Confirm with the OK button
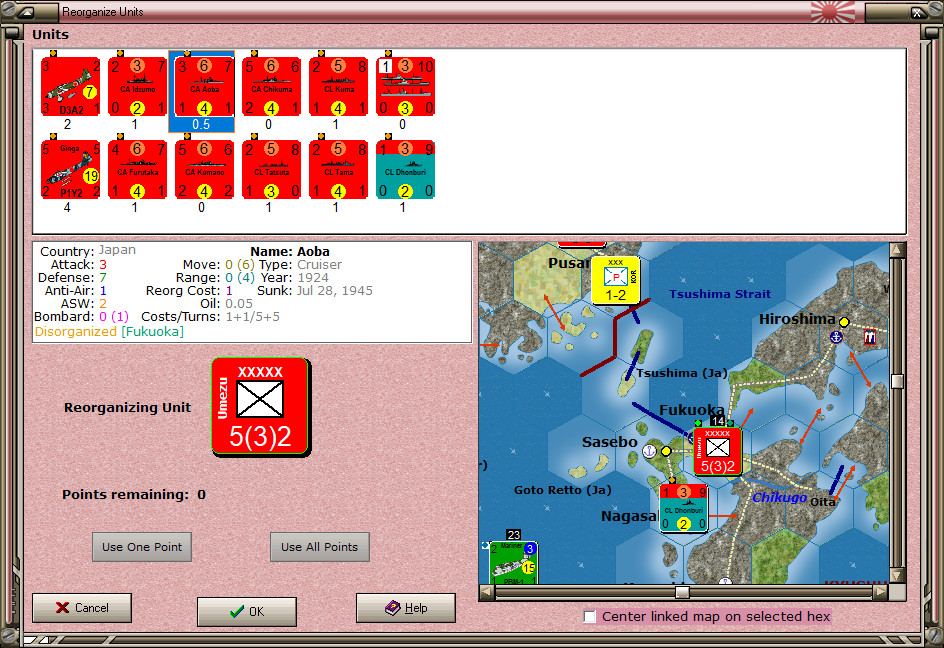944x648 pixels. (247, 611)
